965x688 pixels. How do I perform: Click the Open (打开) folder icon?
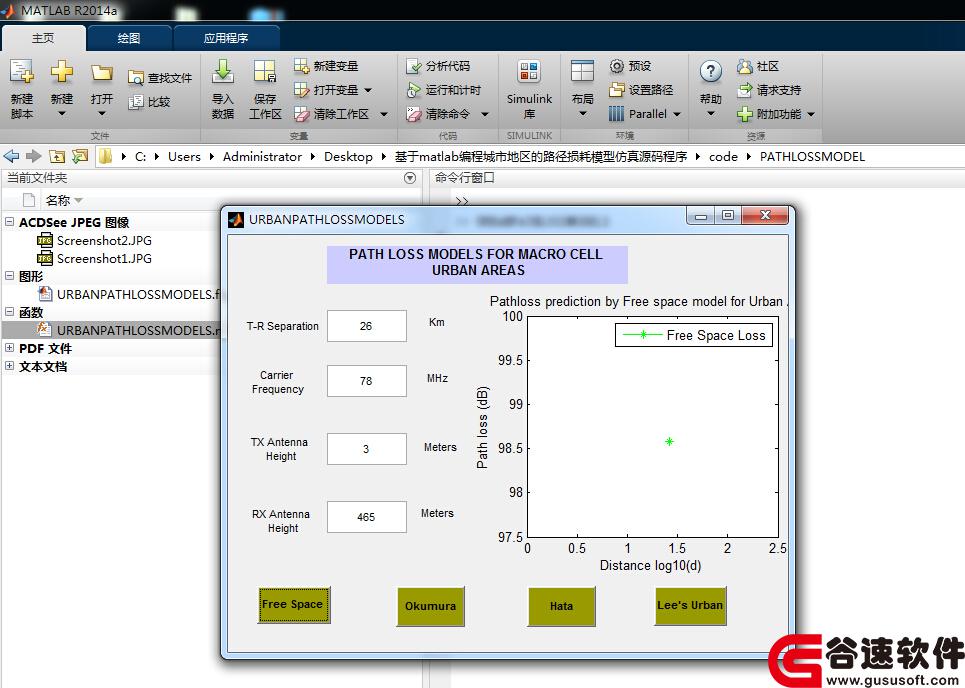click(x=102, y=73)
